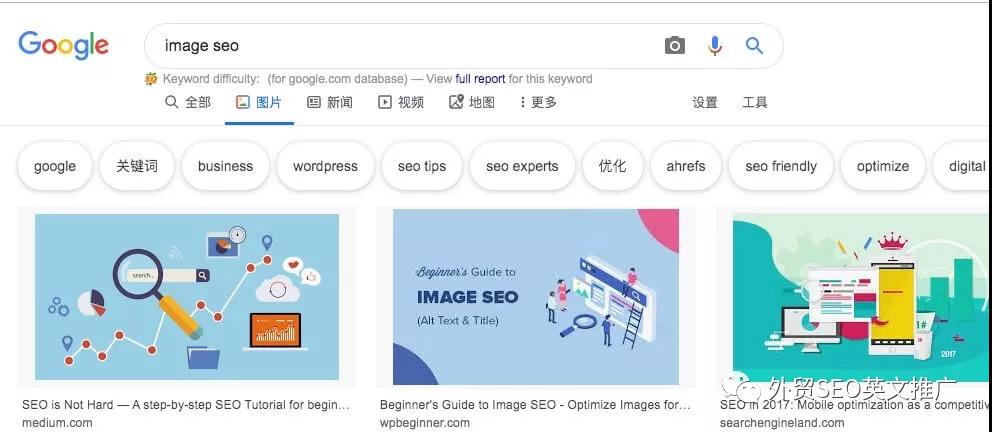This screenshot has height=432, width=992.
Task: Open the Beginner's Guide to Image SEO thumbnail
Action: point(536,297)
